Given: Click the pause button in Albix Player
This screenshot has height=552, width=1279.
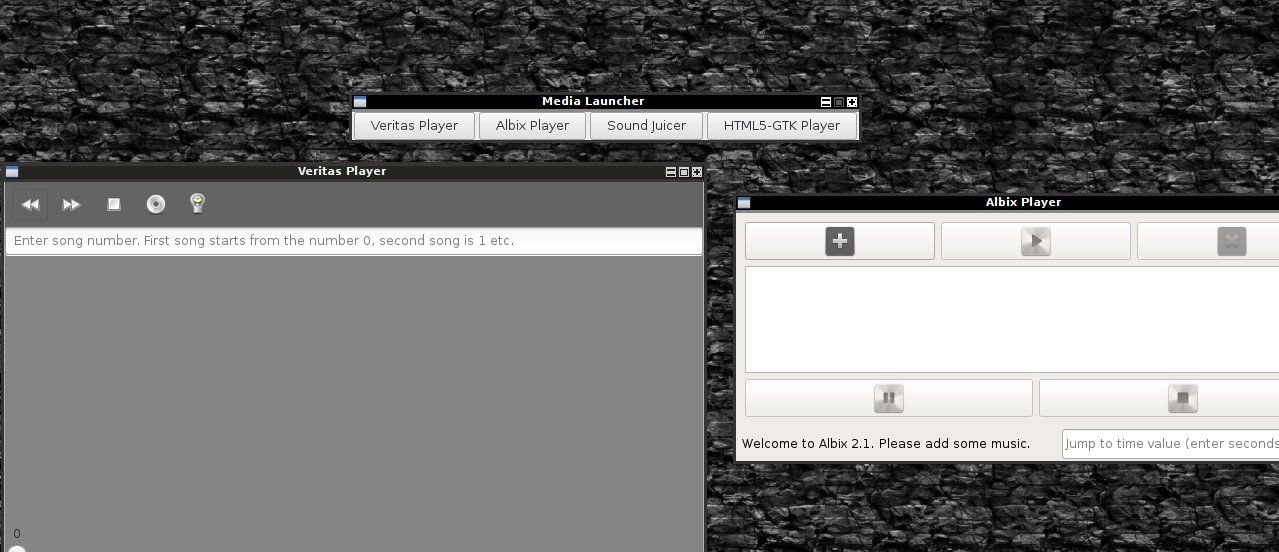Looking at the screenshot, I should (889, 398).
